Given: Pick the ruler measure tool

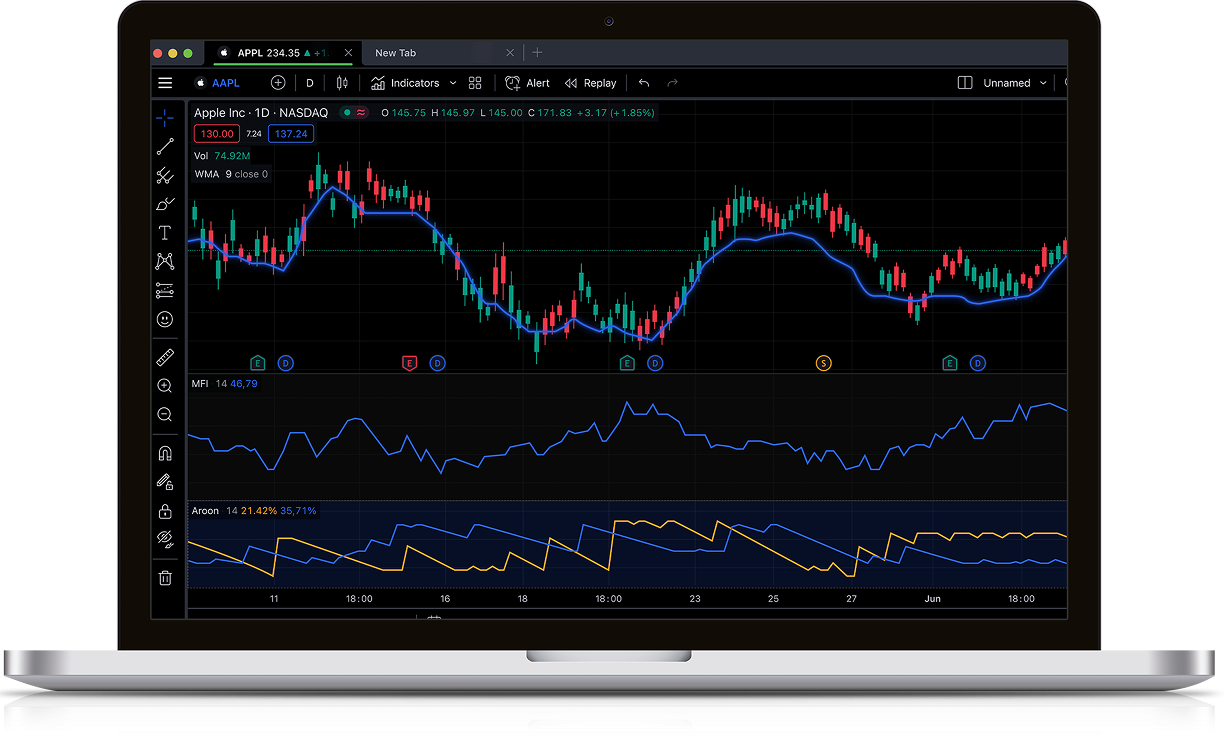Looking at the screenshot, I should 165,357.
